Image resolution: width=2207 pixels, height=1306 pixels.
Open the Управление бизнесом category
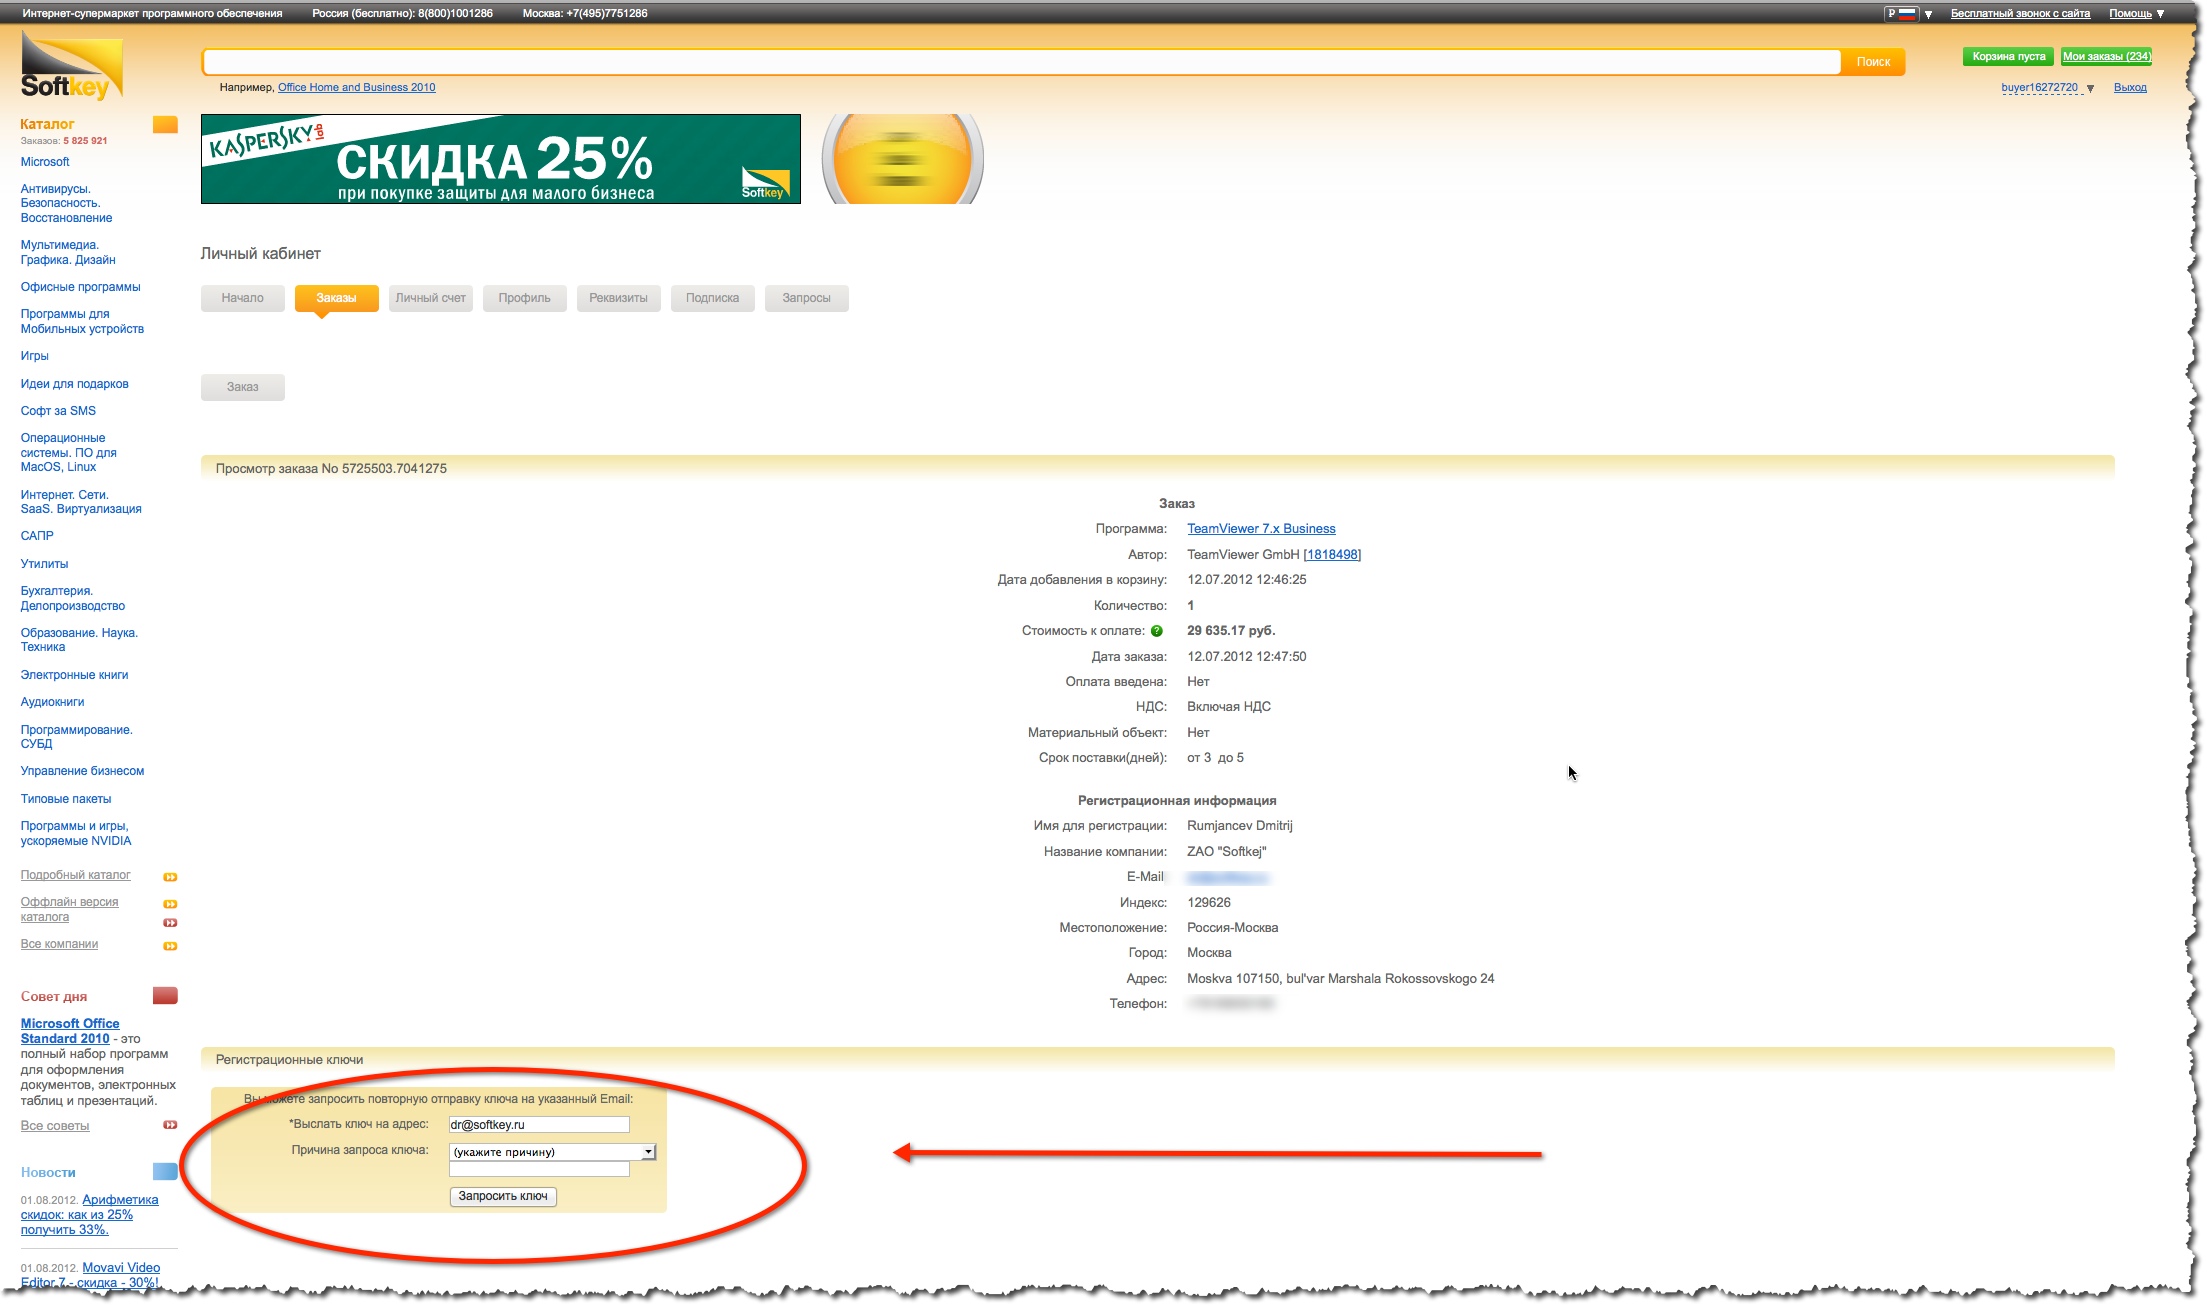point(82,771)
